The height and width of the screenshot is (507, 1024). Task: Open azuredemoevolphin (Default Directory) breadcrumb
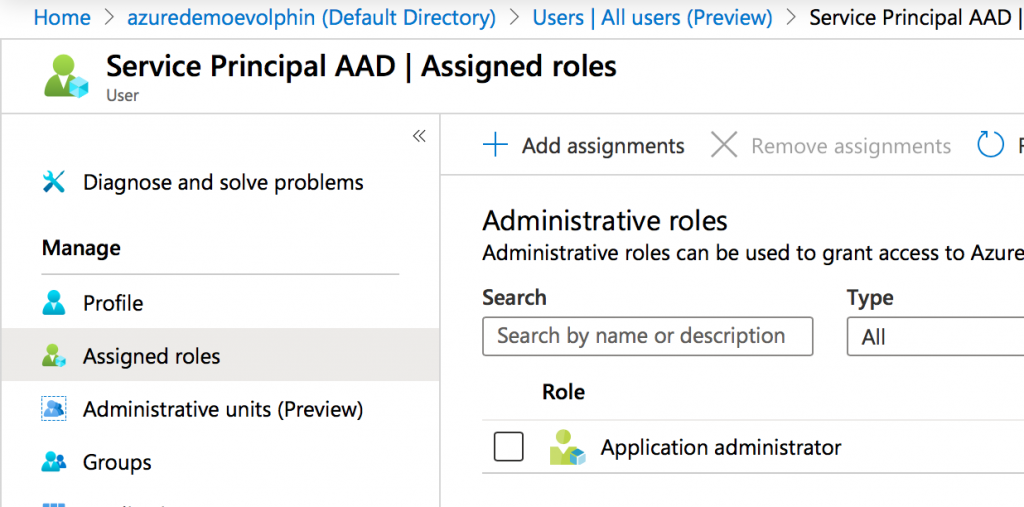[x=312, y=18]
